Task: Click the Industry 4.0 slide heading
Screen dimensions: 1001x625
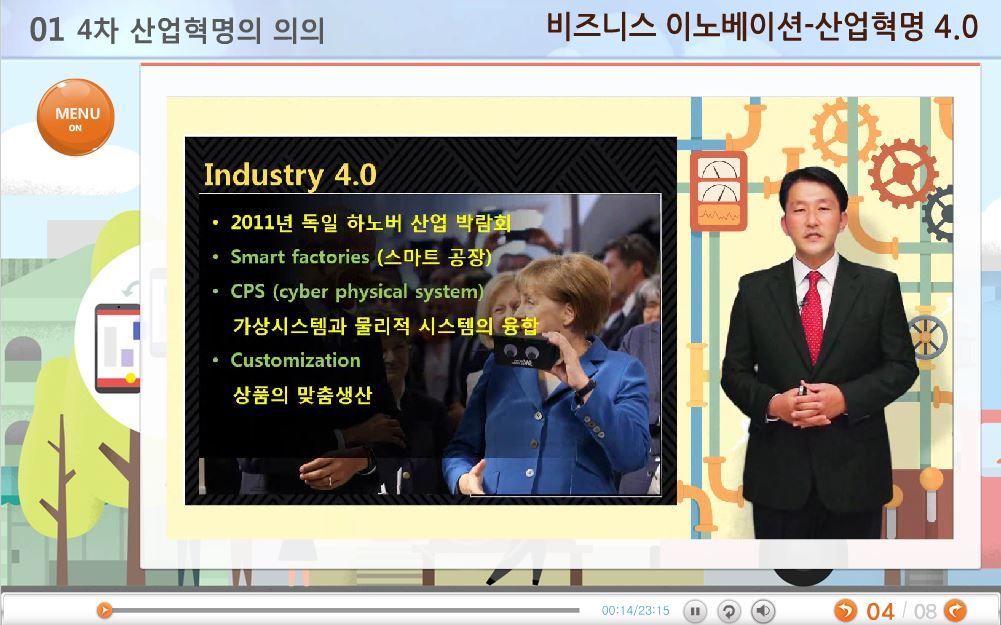Action: pos(290,174)
